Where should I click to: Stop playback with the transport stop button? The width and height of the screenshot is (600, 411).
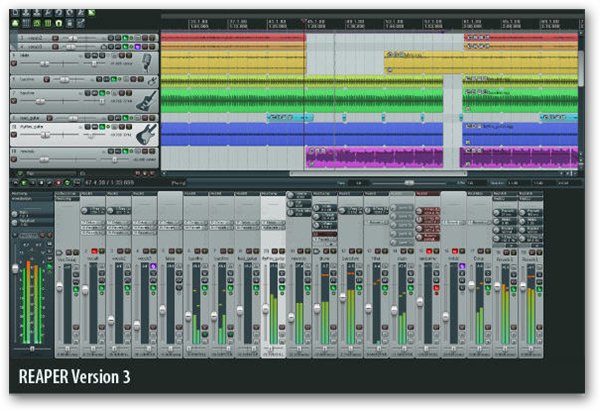click(41, 183)
